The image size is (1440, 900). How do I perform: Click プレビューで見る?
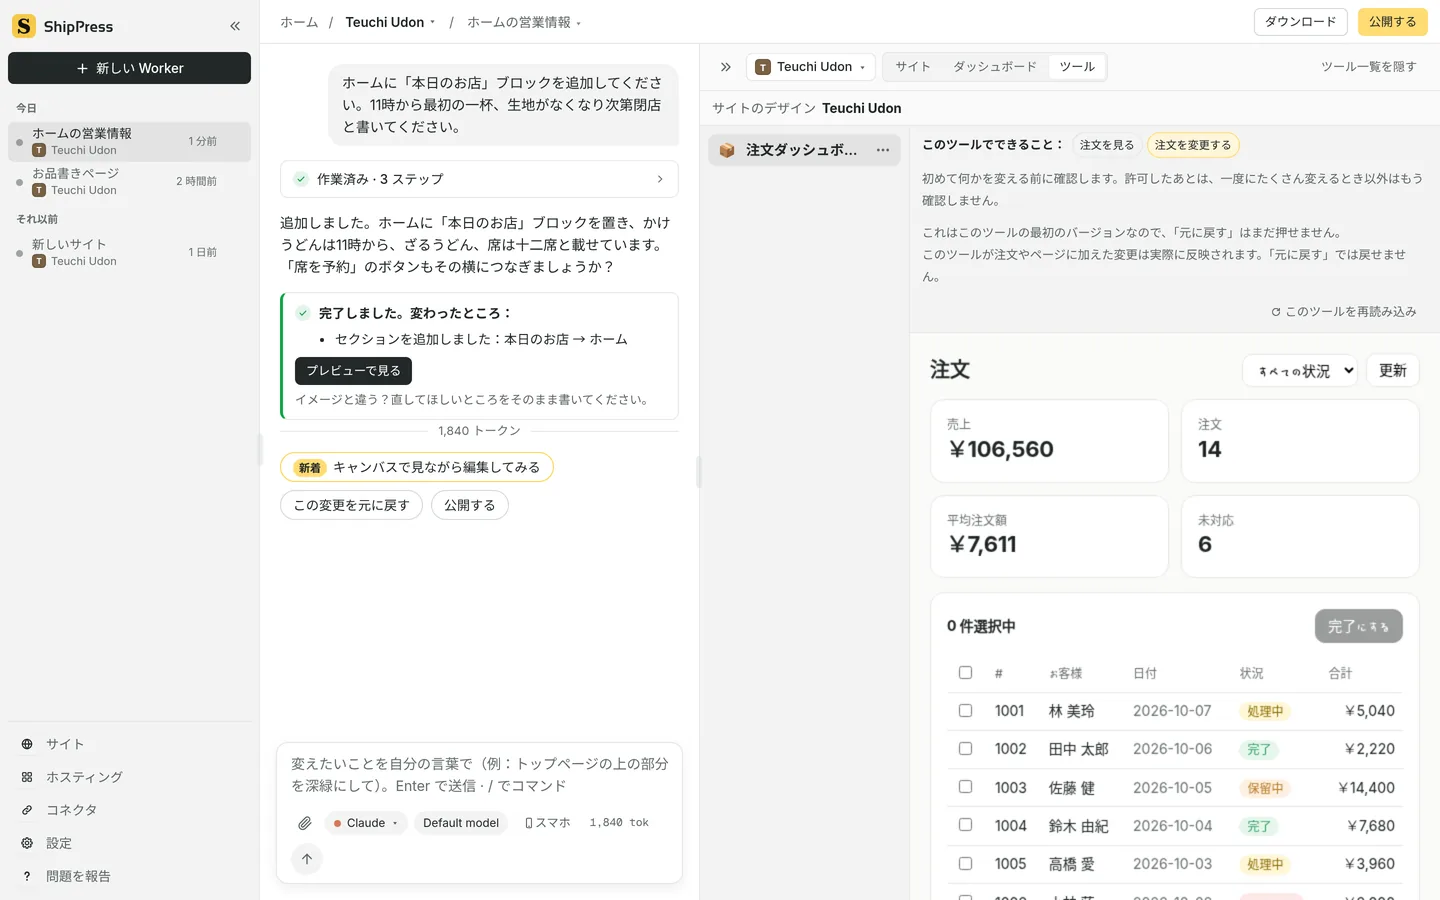click(353, 371)
